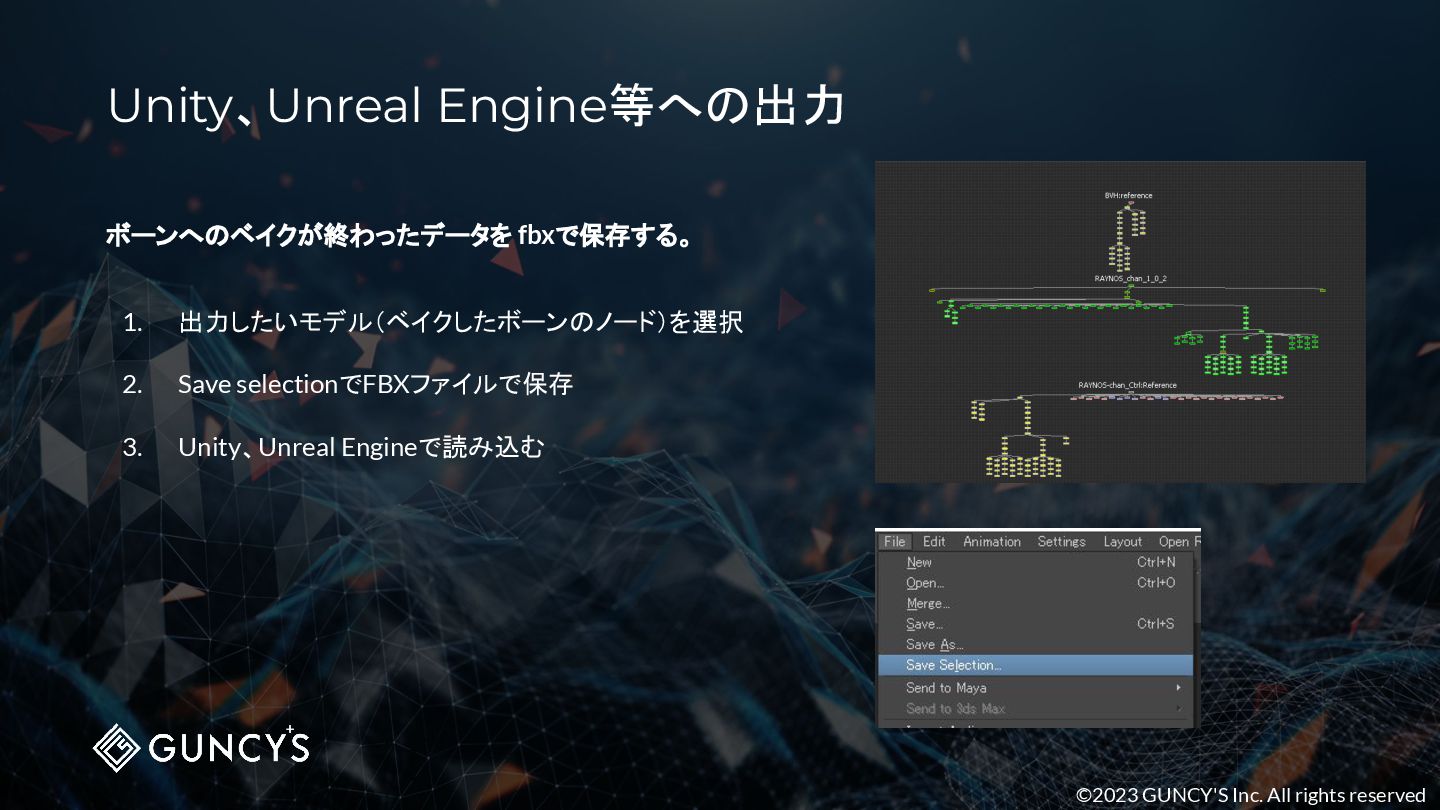Screen dimensions: 1440x810
Task: Choose New in the File menu
Action: pos(1035,562)
